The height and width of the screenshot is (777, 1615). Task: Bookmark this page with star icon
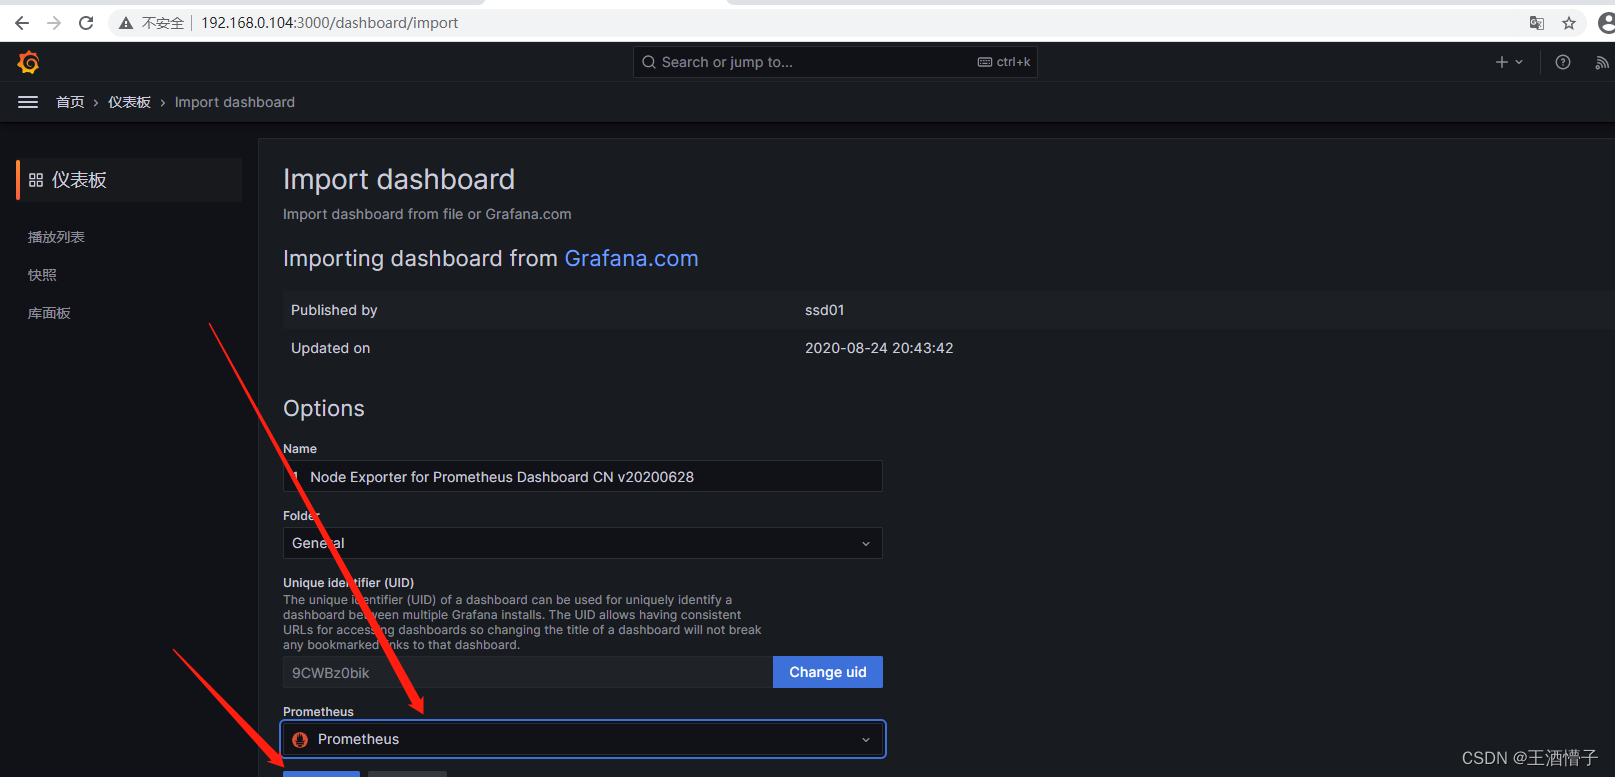(x=1569, y=23)
